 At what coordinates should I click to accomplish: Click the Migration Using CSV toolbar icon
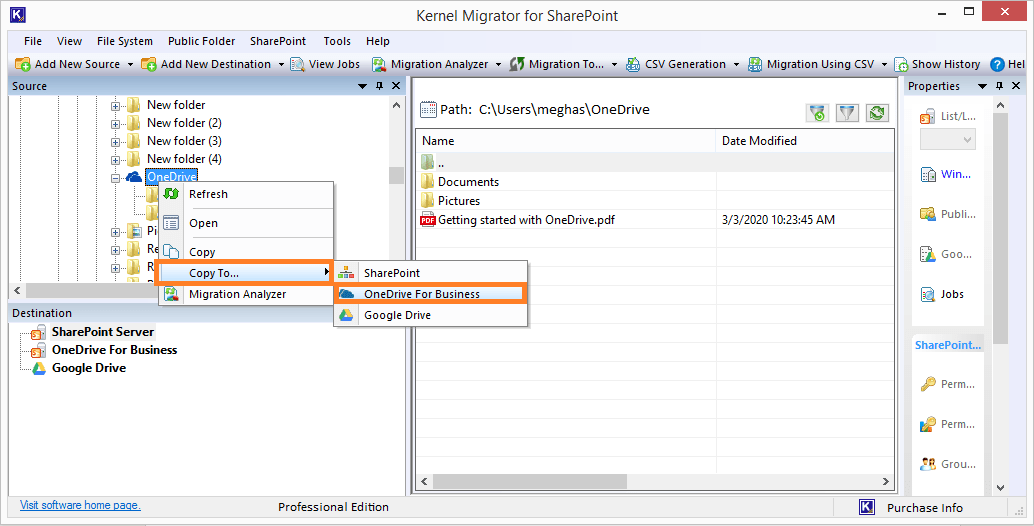(755, 65)
